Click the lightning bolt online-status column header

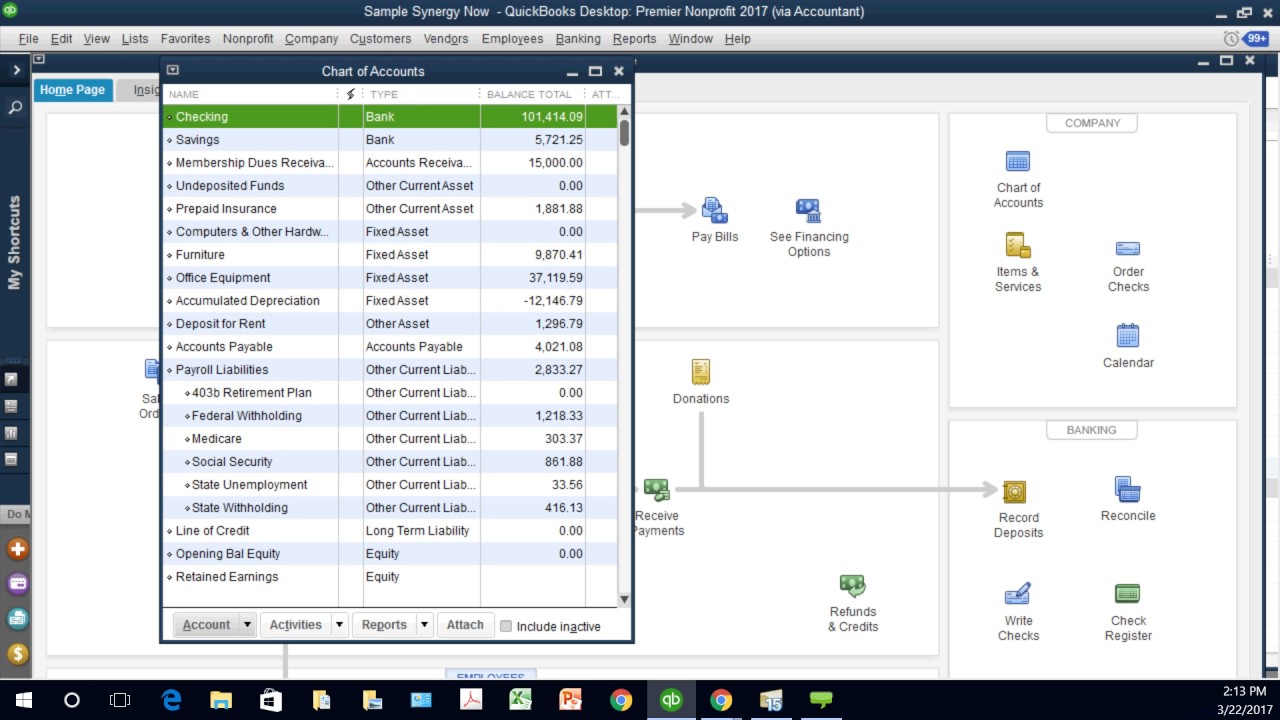tap(350, 94)
